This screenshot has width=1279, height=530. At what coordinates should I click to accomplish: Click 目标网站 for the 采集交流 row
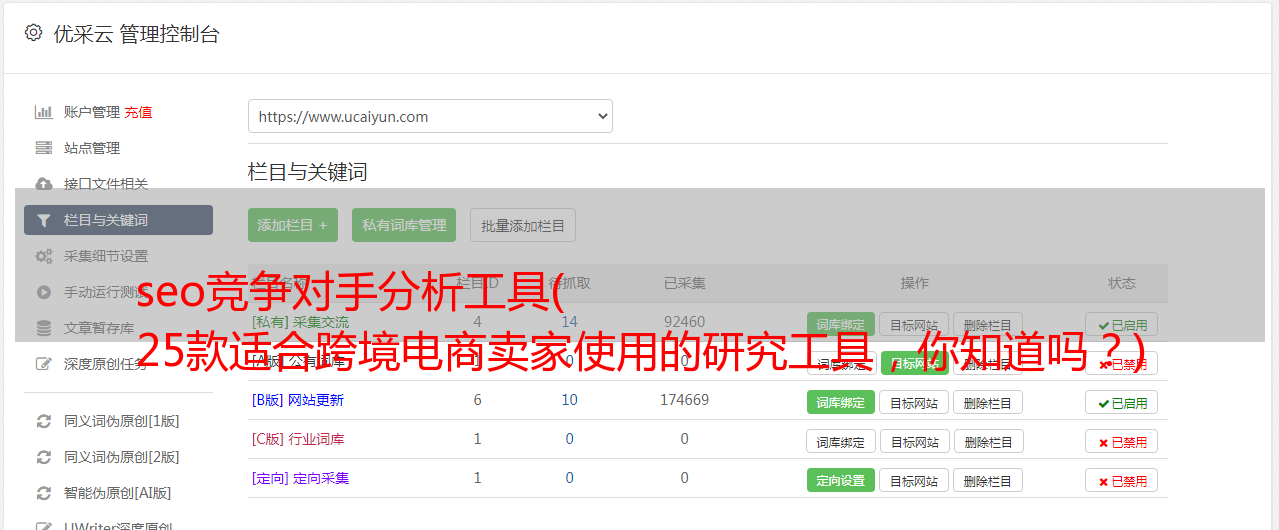pos(915,324)
